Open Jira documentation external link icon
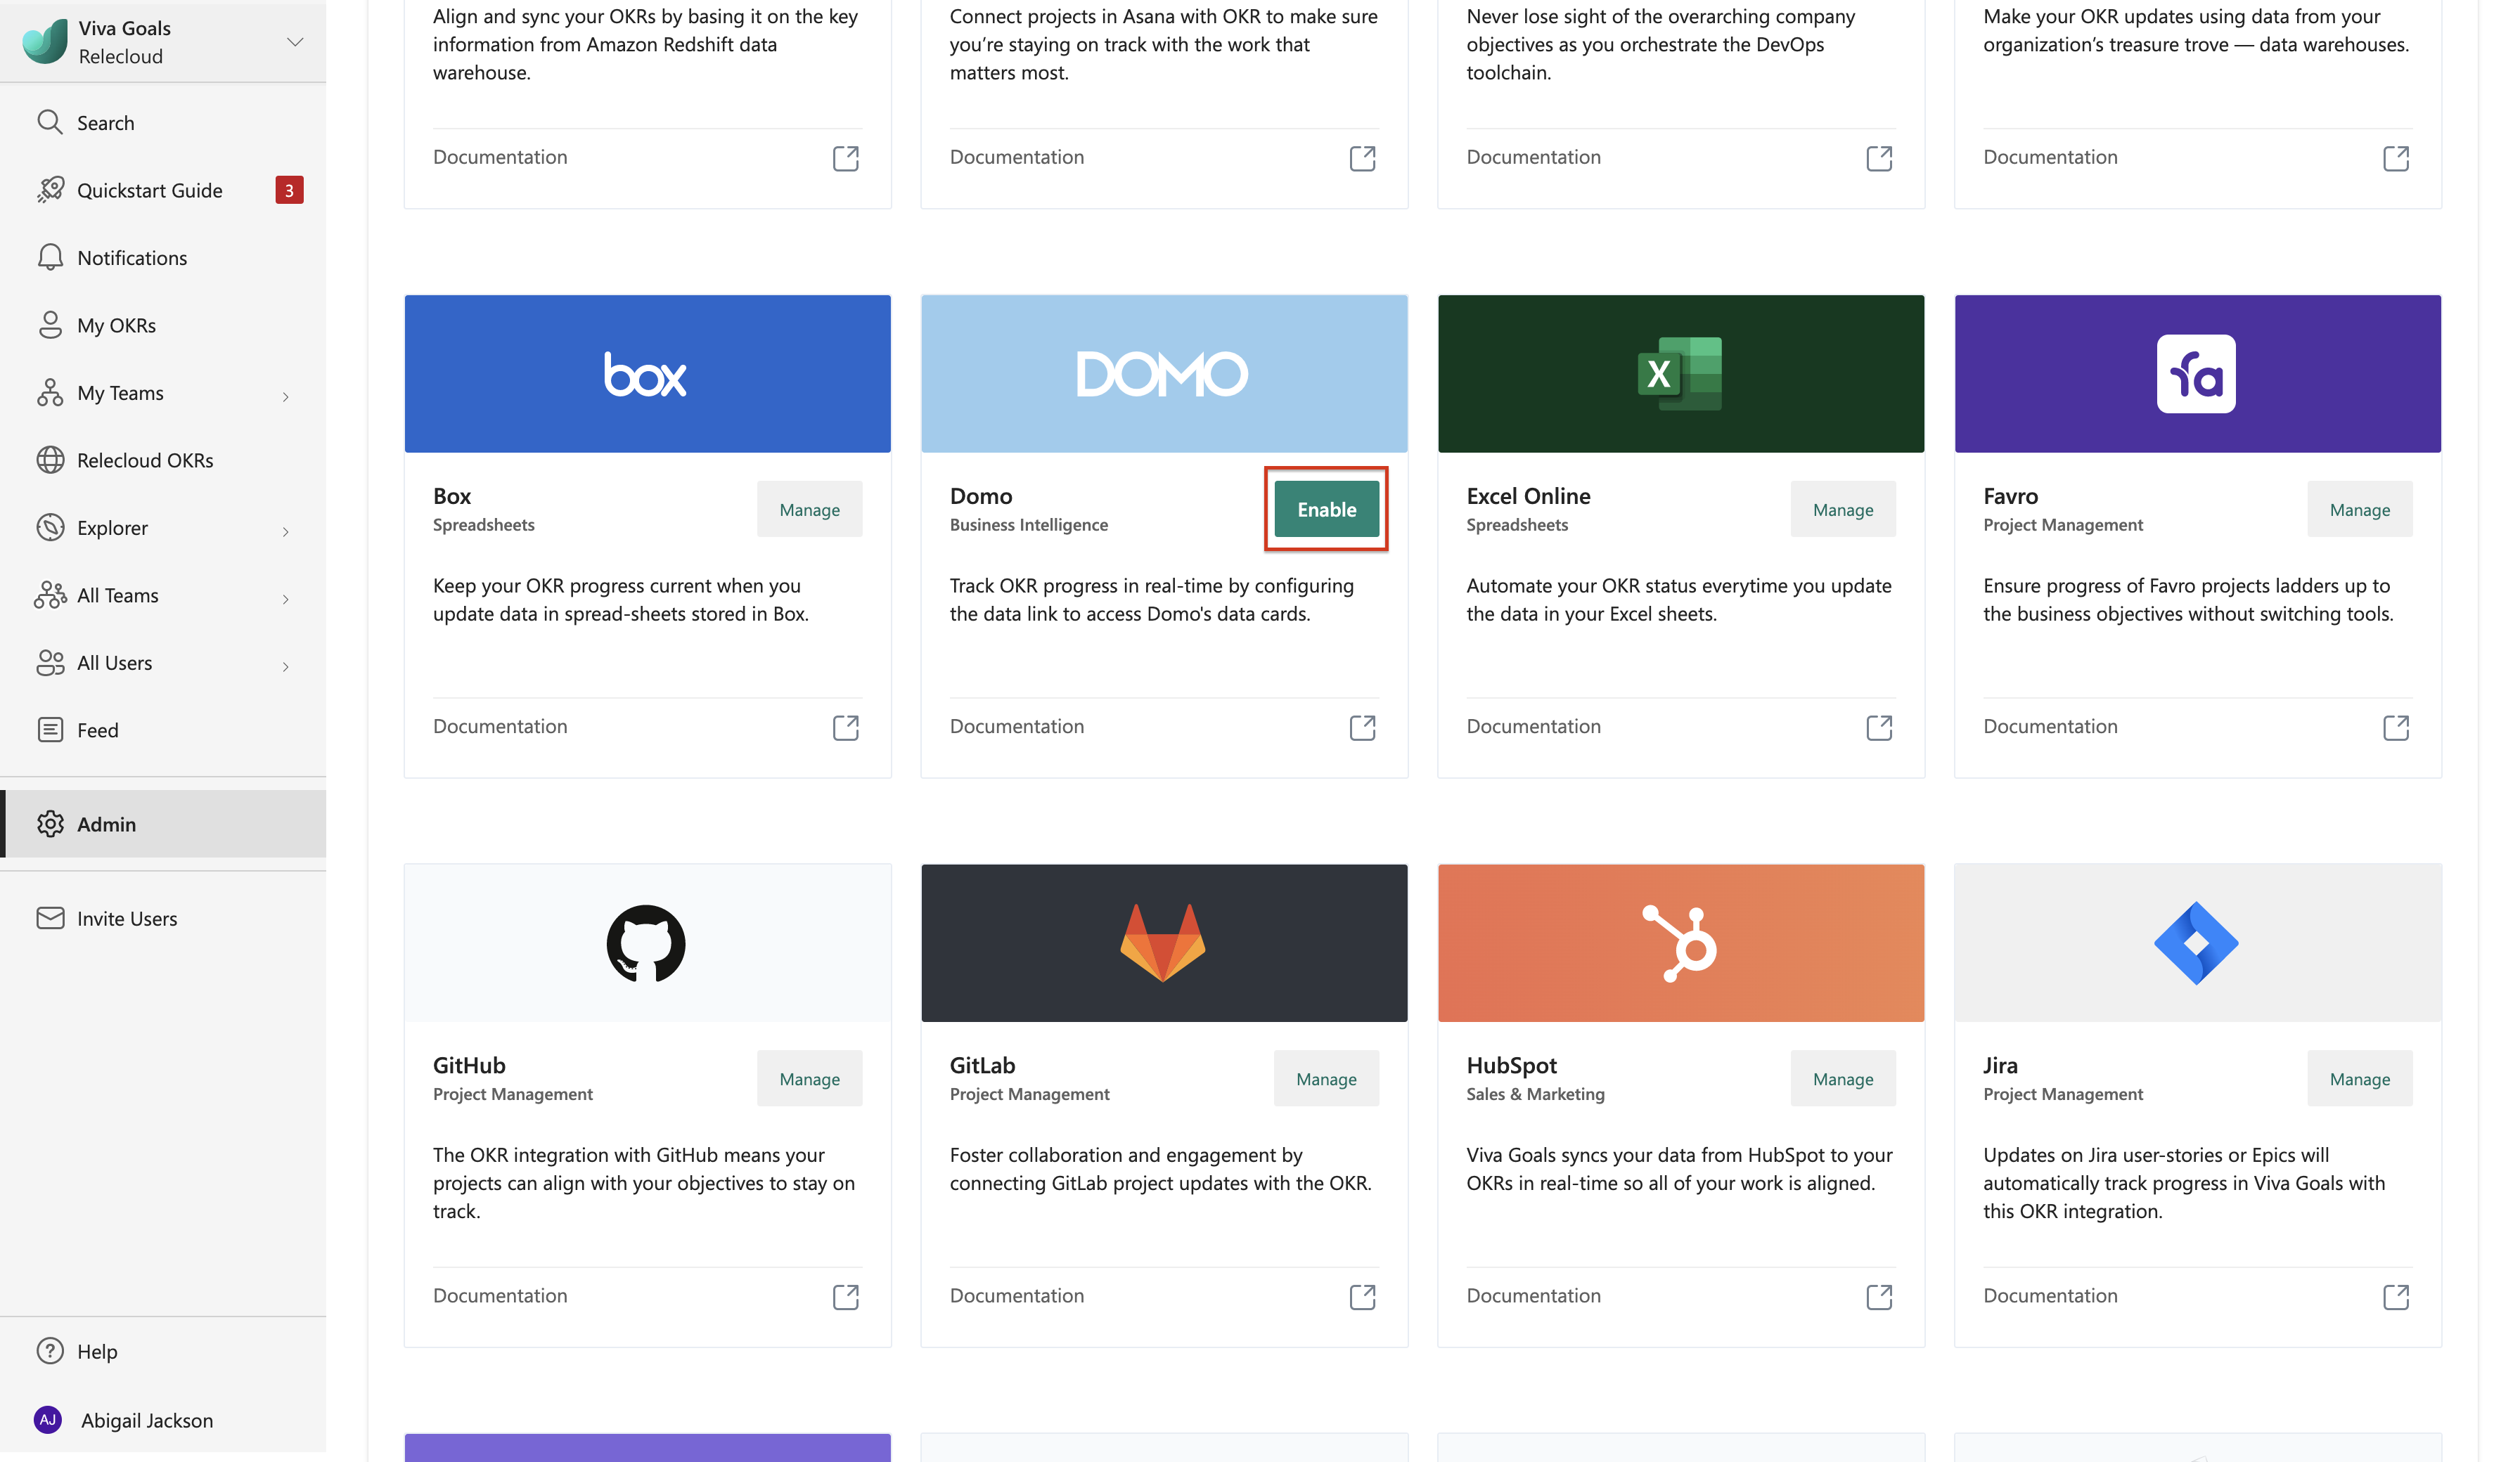Viewport: 2520px width, 1462px height. coord(2396,1296)
